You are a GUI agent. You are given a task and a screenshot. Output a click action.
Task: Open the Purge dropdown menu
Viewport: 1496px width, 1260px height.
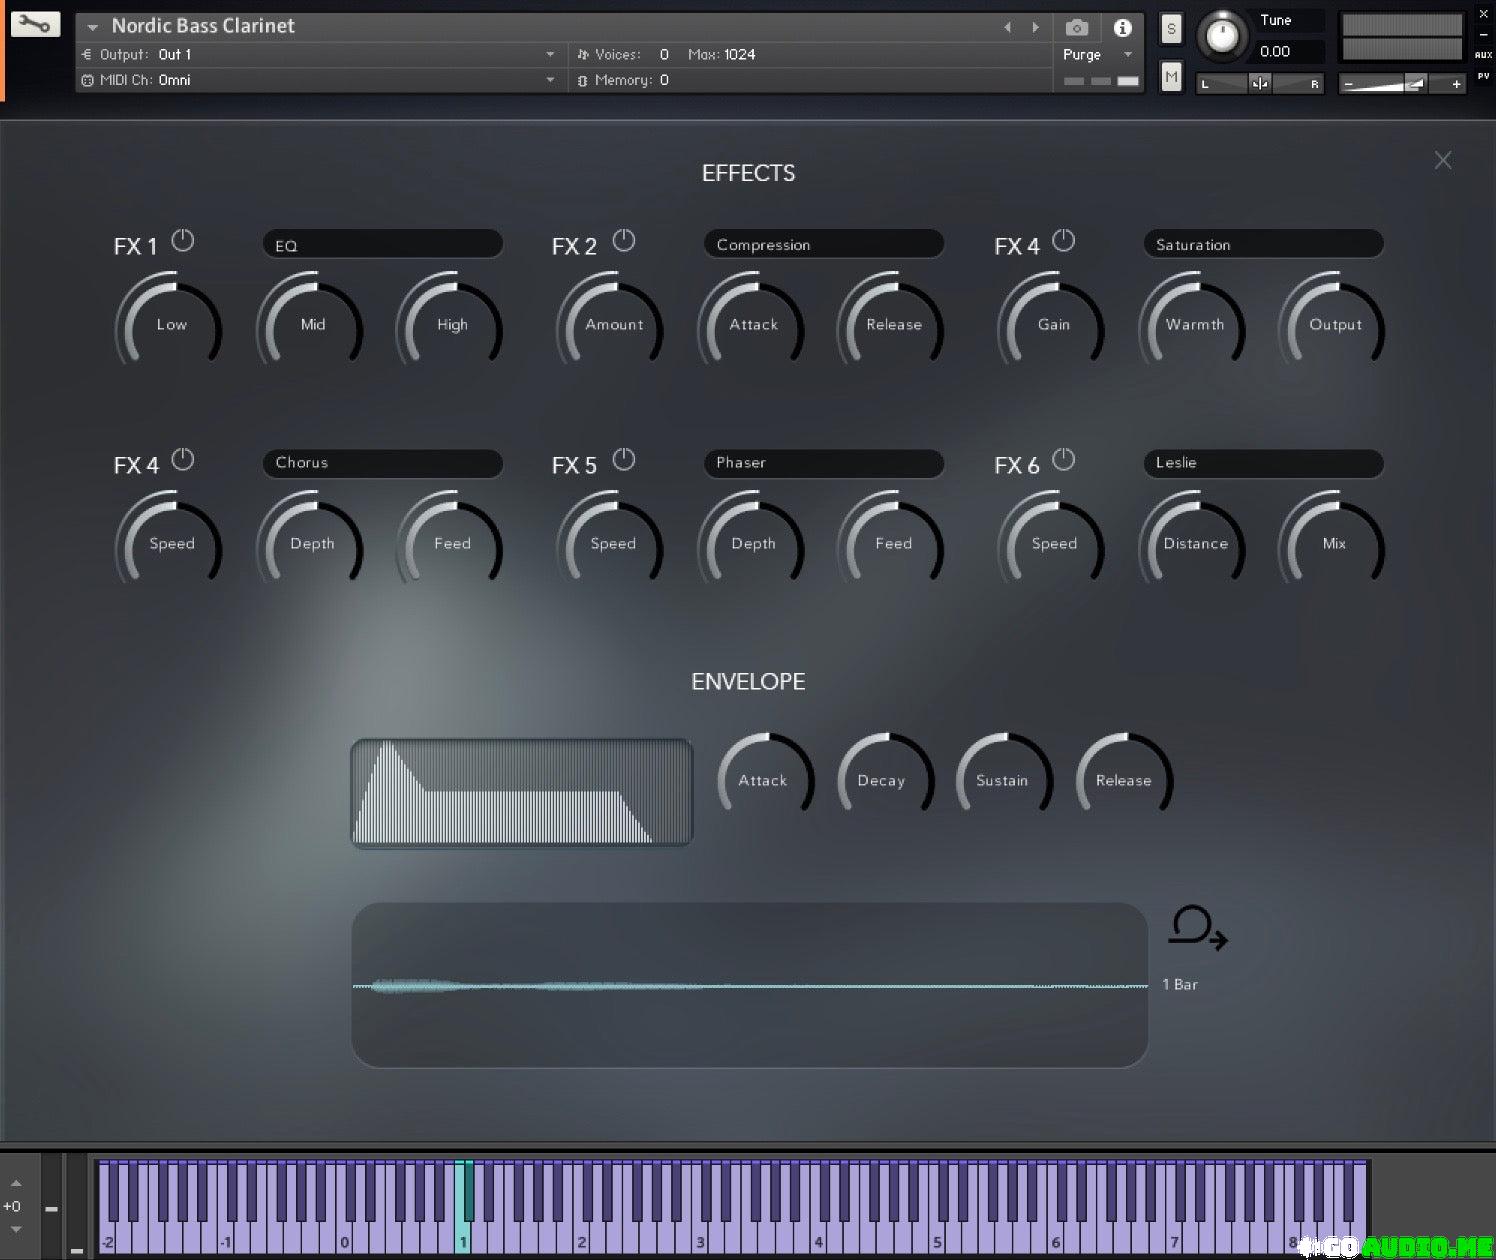click(1097, 55)
